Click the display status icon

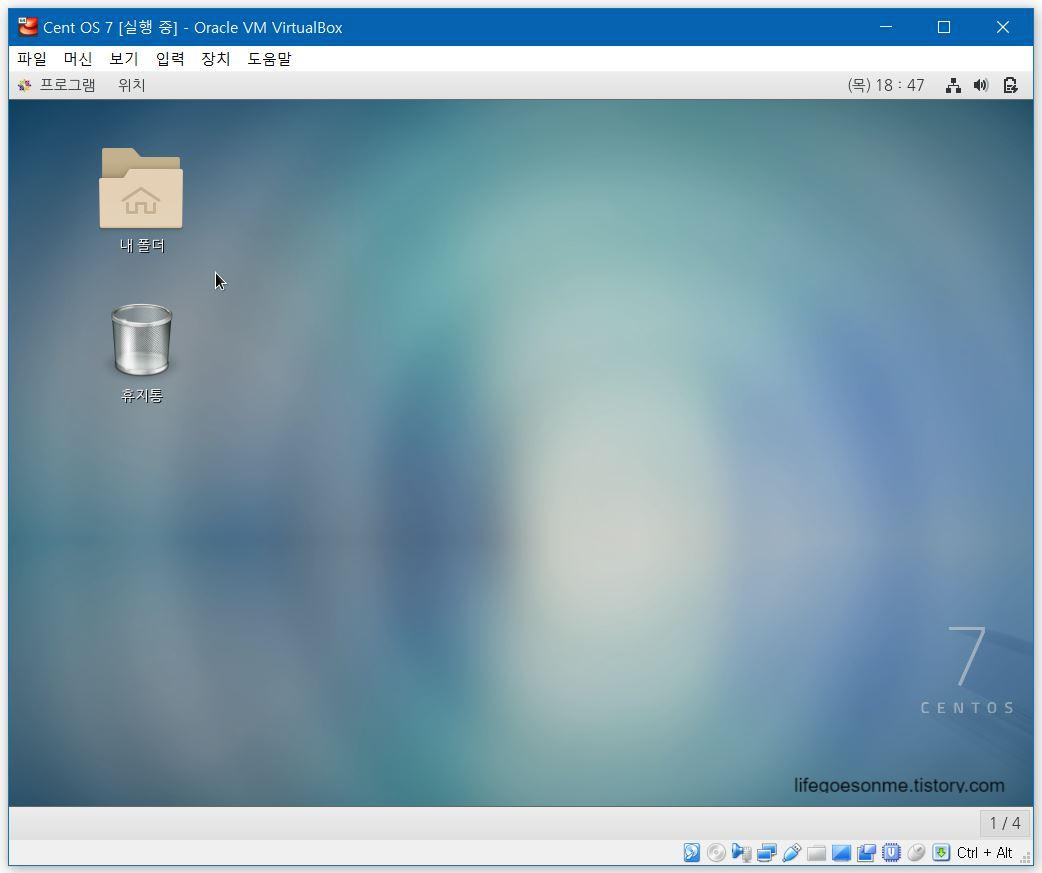point(841,852)
